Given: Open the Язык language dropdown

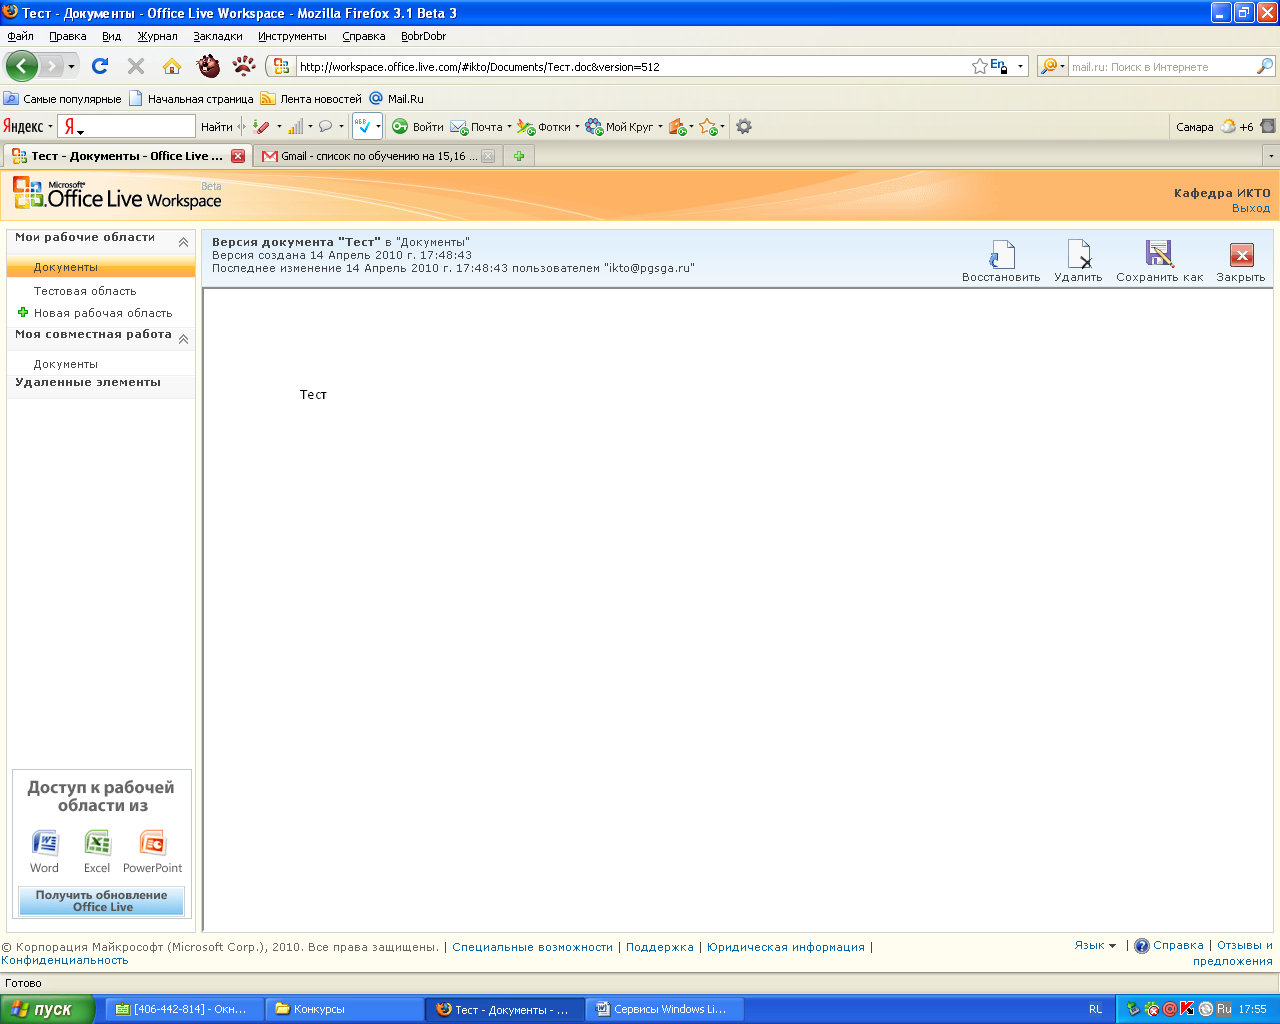Looking at the screenshot, I should 1095,945.
